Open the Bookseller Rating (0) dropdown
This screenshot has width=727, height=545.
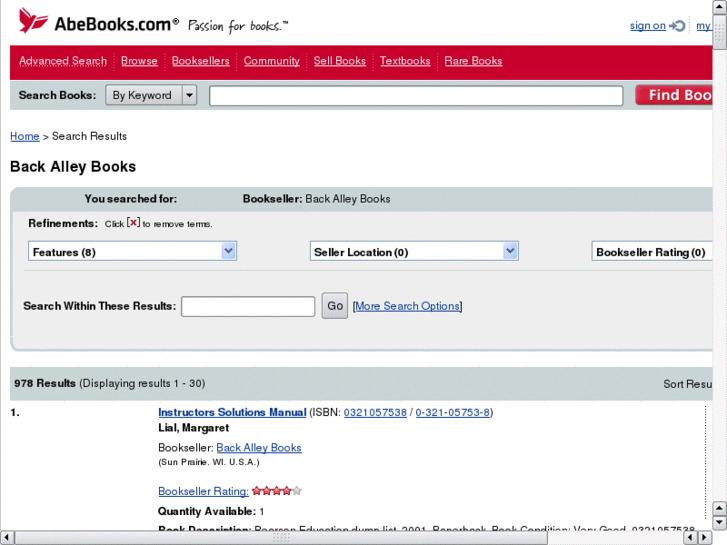[651, 251]
